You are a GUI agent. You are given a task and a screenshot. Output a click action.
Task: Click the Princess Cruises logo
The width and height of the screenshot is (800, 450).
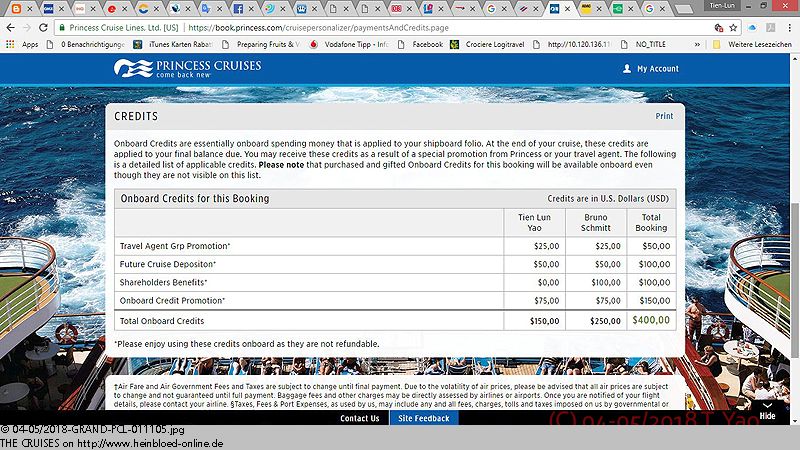187,68
